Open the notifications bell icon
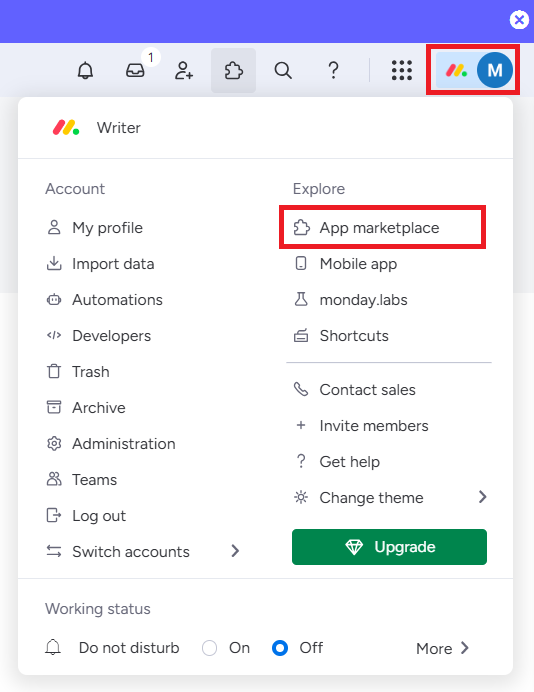Image resolution: width=534 pixels, height=692 pixels. 85,71
